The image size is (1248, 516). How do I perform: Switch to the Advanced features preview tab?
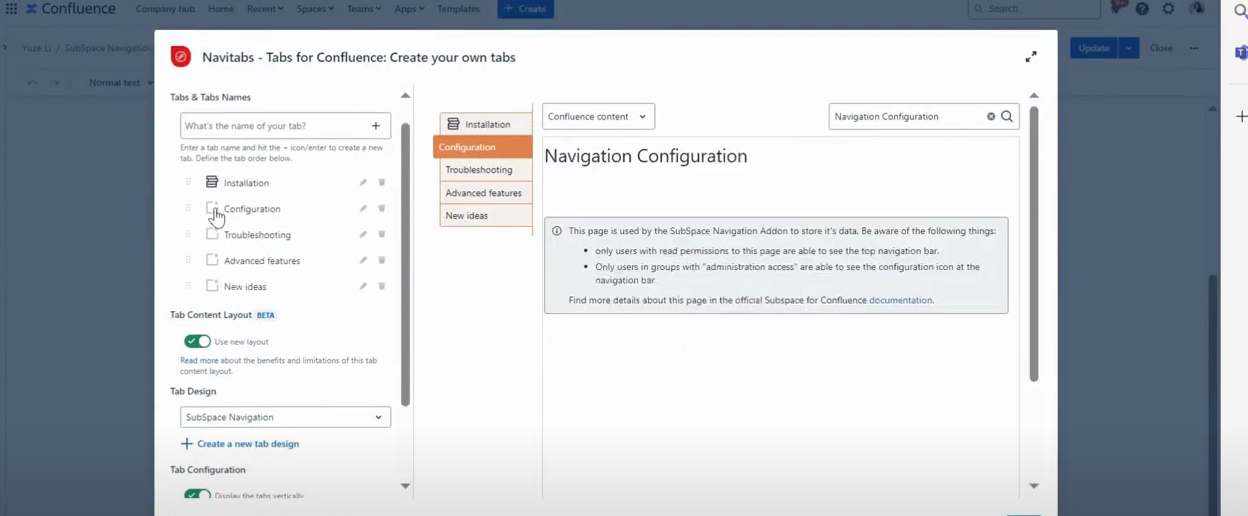click(484, 193)
